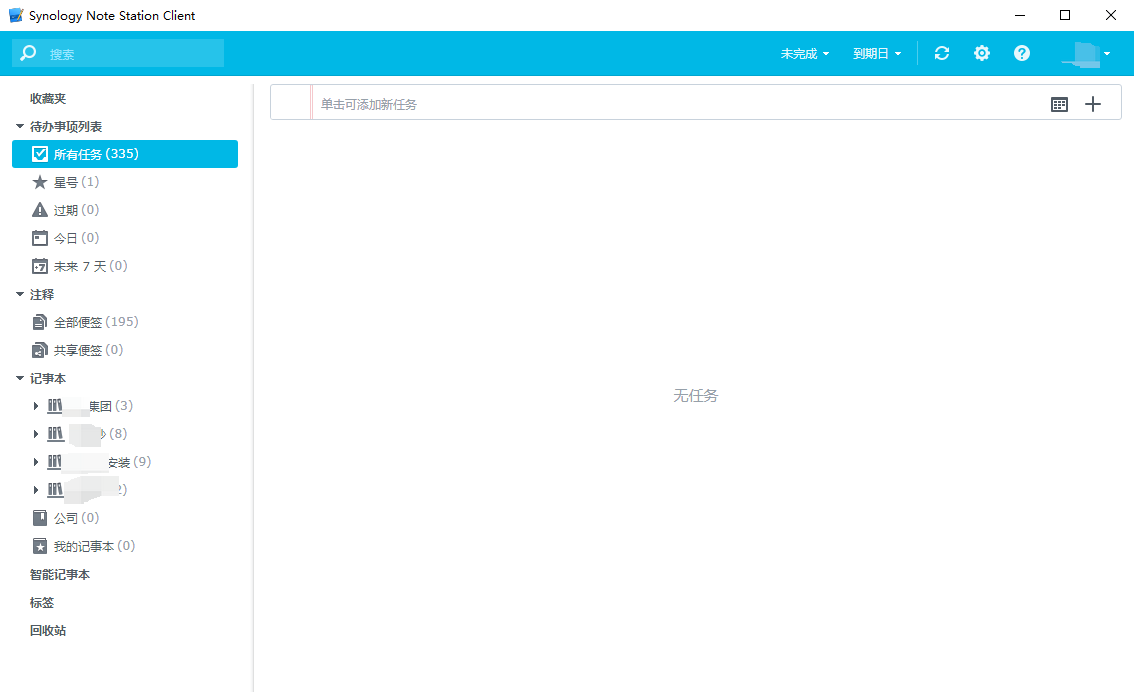Click the calendar icon for 今日

click(x=40, y=238)
